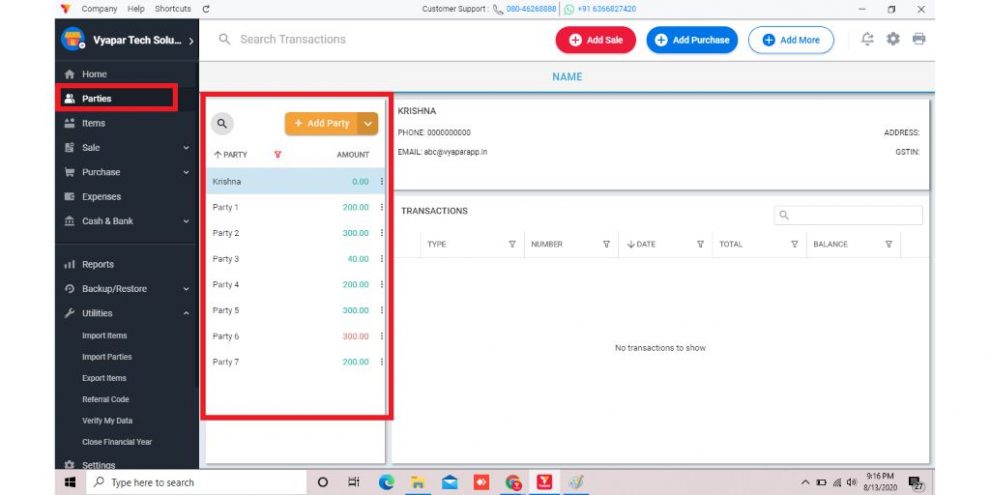The width and height of the screenshot is (990, 495).
Task: Click filter icon in Balance column
Action: pos(888,244)
